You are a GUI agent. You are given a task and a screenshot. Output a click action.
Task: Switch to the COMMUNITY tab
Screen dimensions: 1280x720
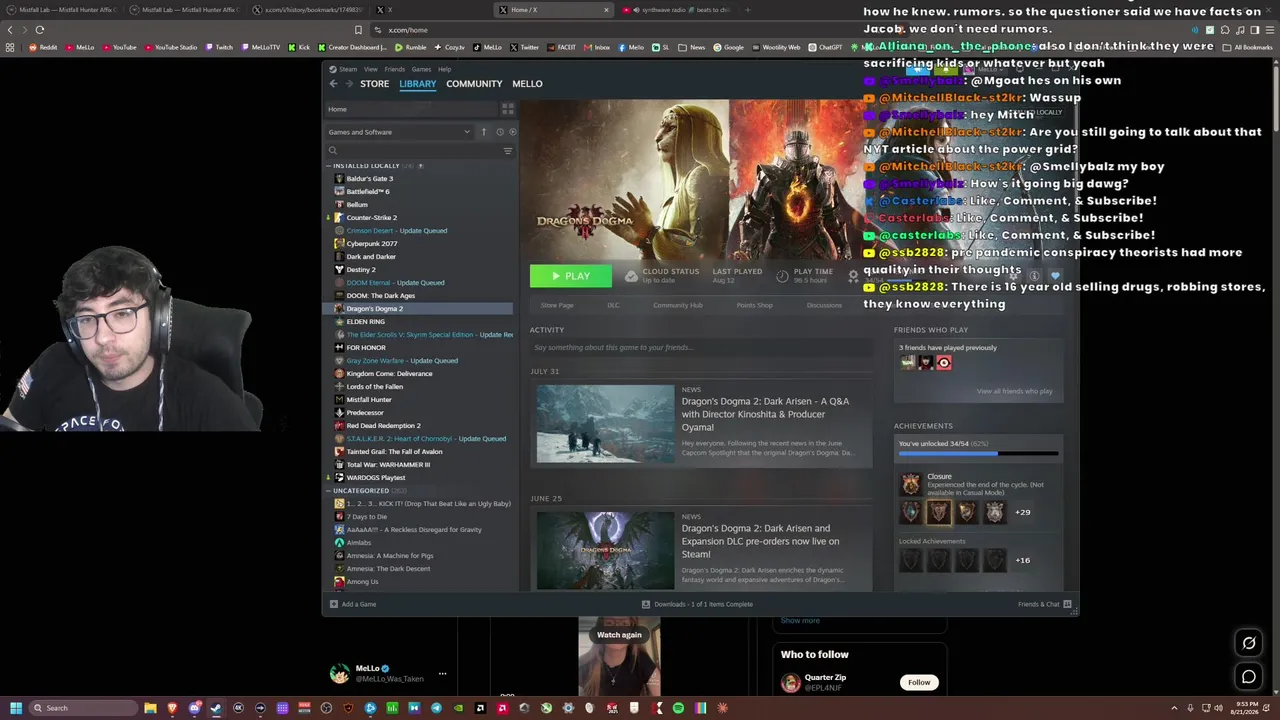[x=474, y=84]
